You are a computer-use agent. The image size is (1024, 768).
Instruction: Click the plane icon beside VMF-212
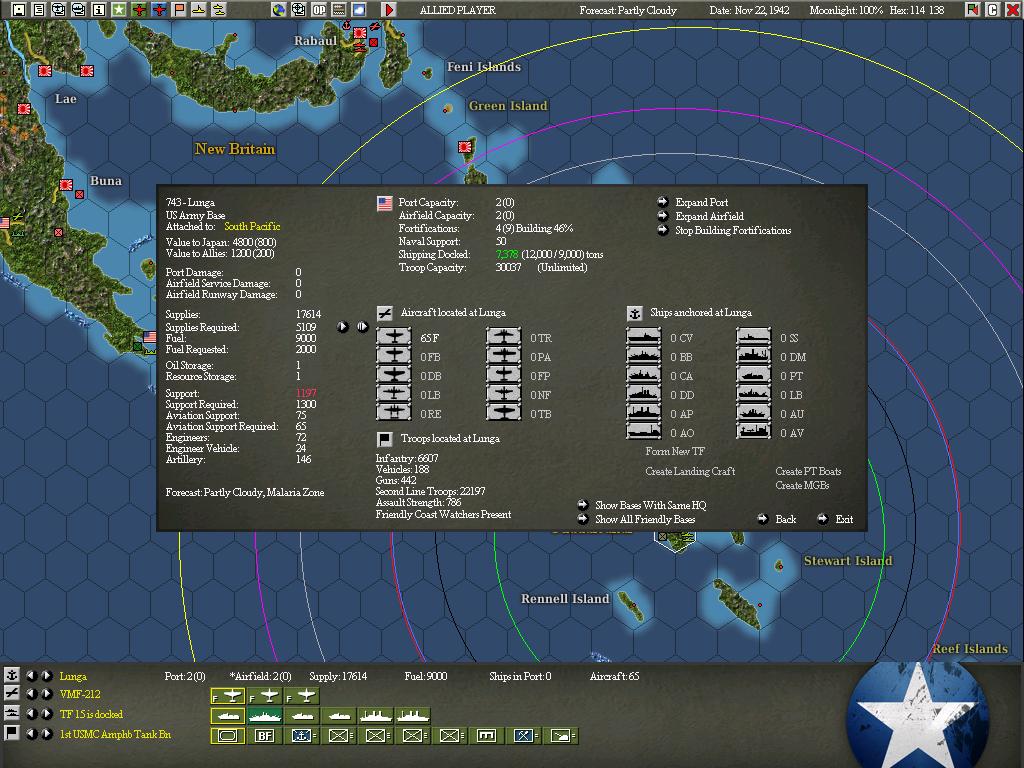click(11, 694)
